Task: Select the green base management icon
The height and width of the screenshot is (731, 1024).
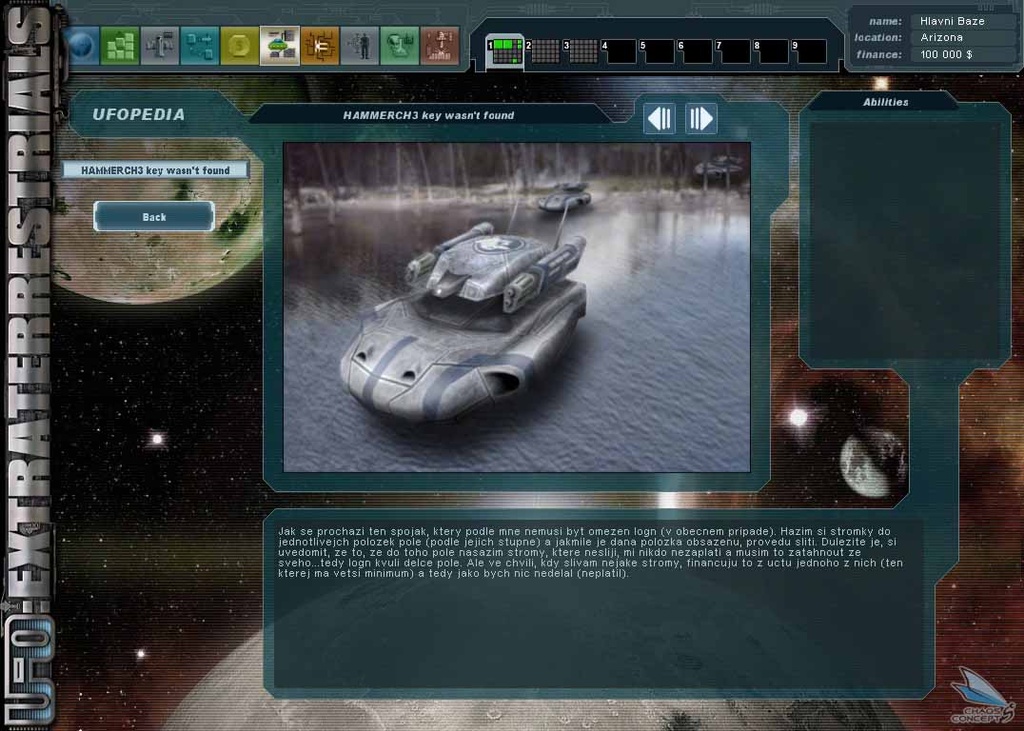Action: 118,47
